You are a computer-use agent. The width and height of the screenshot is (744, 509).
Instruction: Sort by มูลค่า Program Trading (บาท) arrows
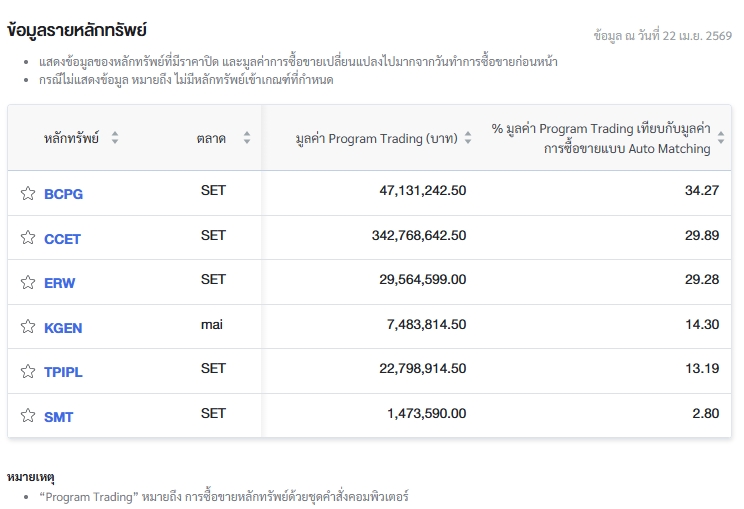[x=467, y=138]
